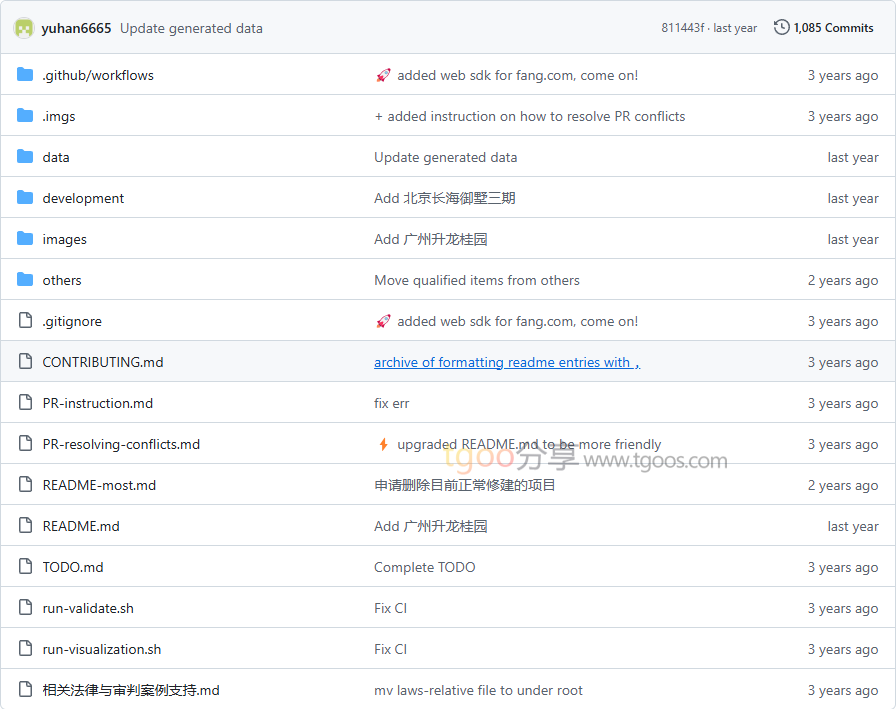Open 'Update generated data' commit message in header

(x=191, y=28)
